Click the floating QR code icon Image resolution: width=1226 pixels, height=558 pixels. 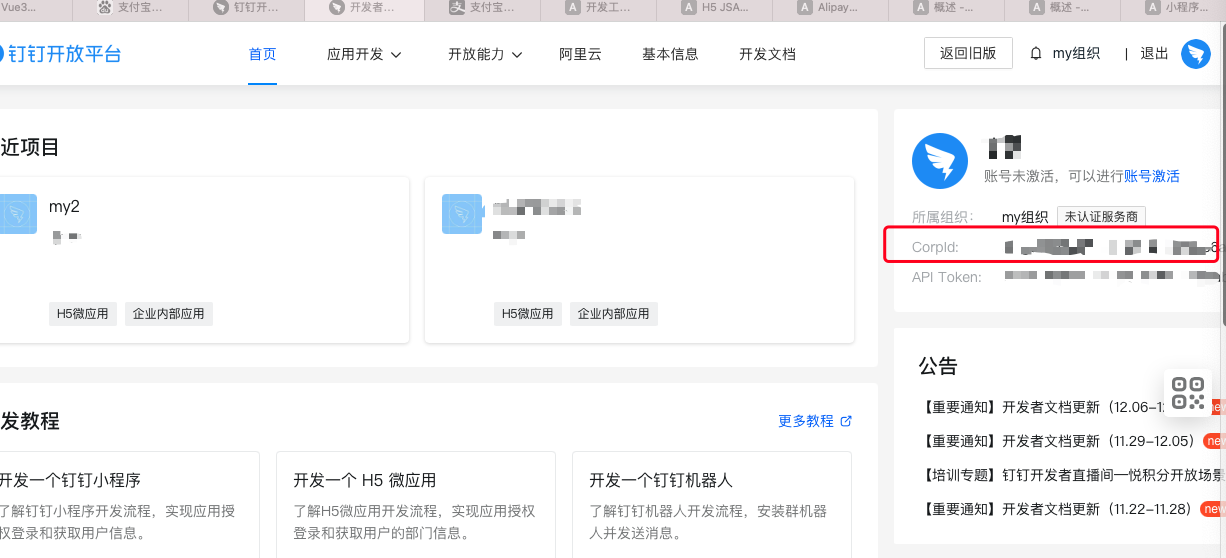(x=1188, y=393)
